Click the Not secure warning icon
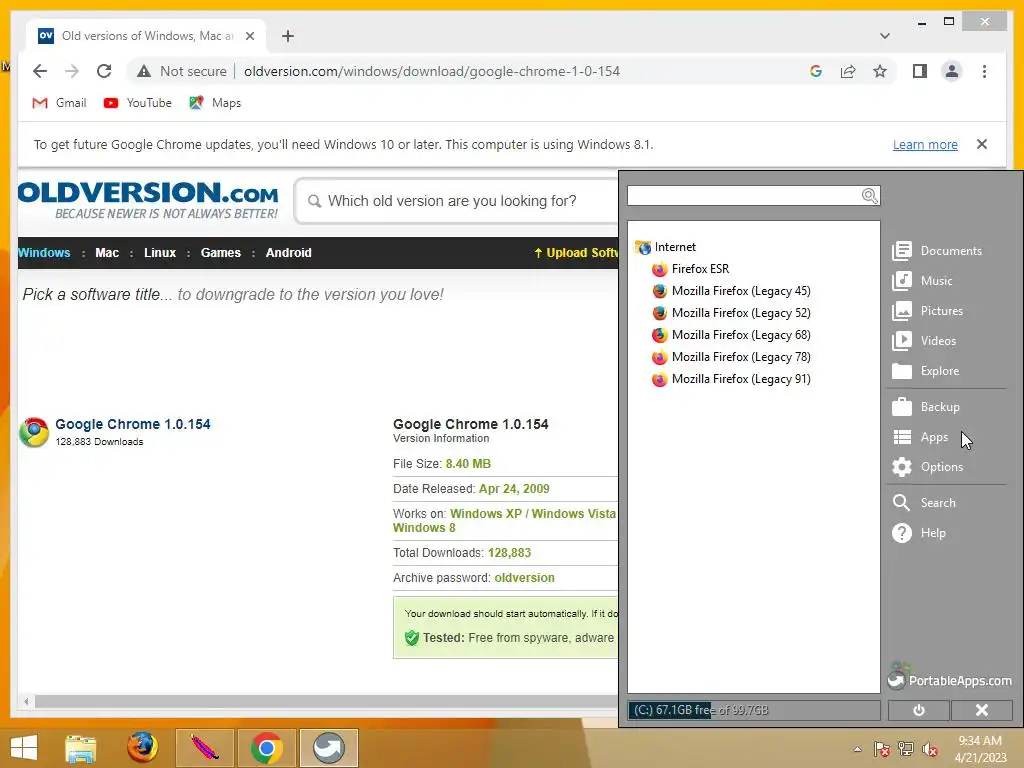The image size is (1024, 768). pos(144,71)
